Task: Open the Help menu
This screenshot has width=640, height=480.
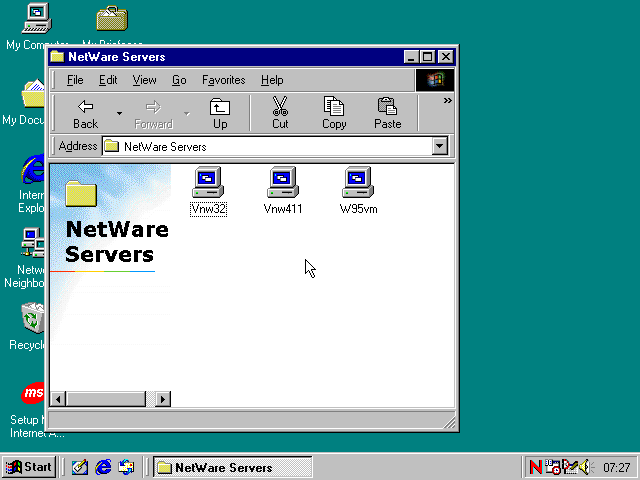Action: (x=272, y=80)
